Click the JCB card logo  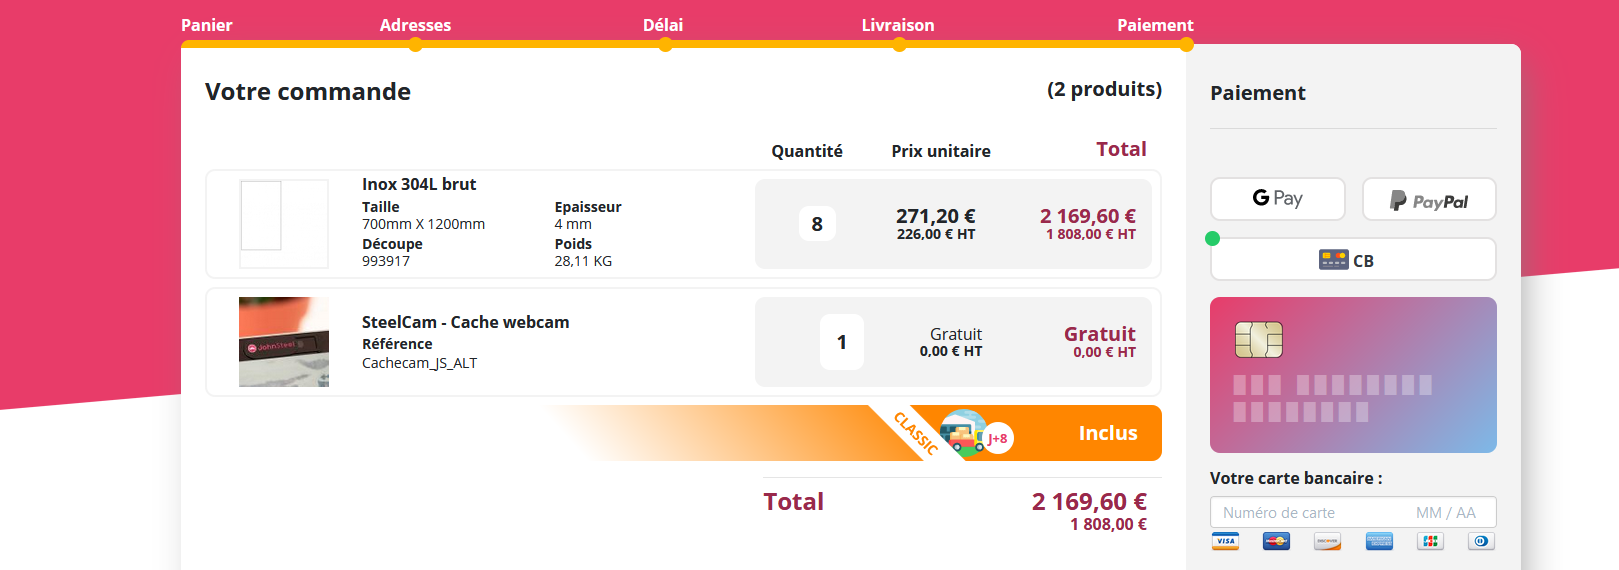(1430, 541)
